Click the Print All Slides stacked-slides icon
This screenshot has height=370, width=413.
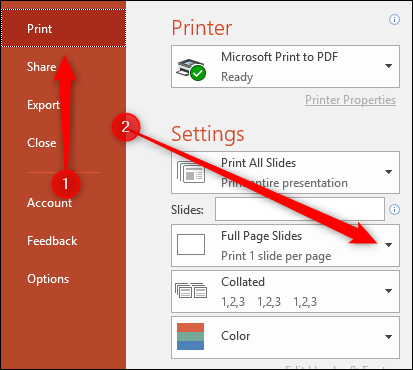point(191,172)
